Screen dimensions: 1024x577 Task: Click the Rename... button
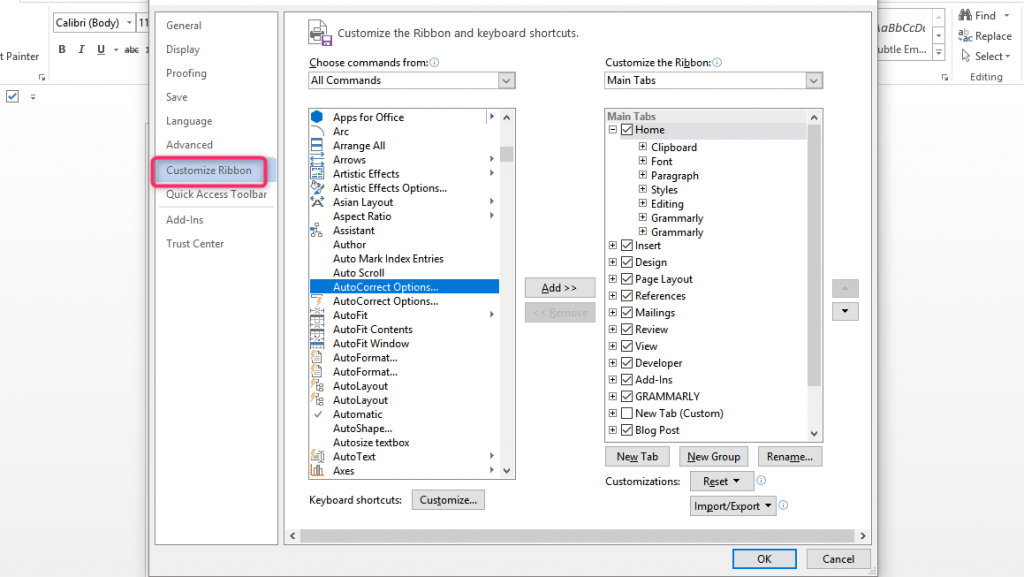point(790,457)
